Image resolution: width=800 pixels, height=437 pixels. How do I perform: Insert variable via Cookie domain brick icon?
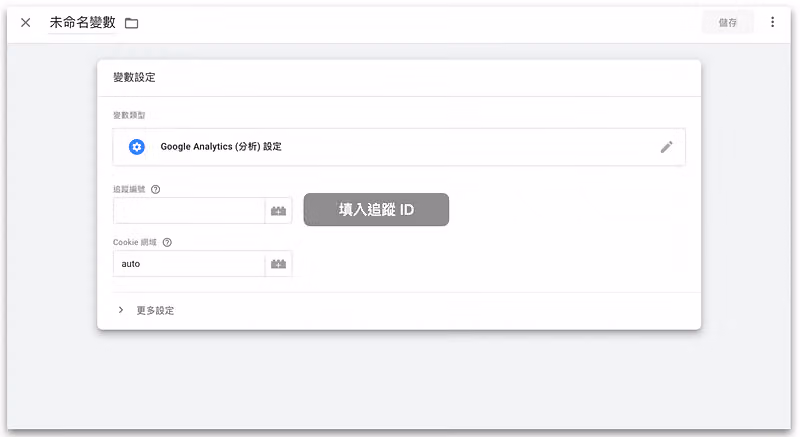[278, 264]
